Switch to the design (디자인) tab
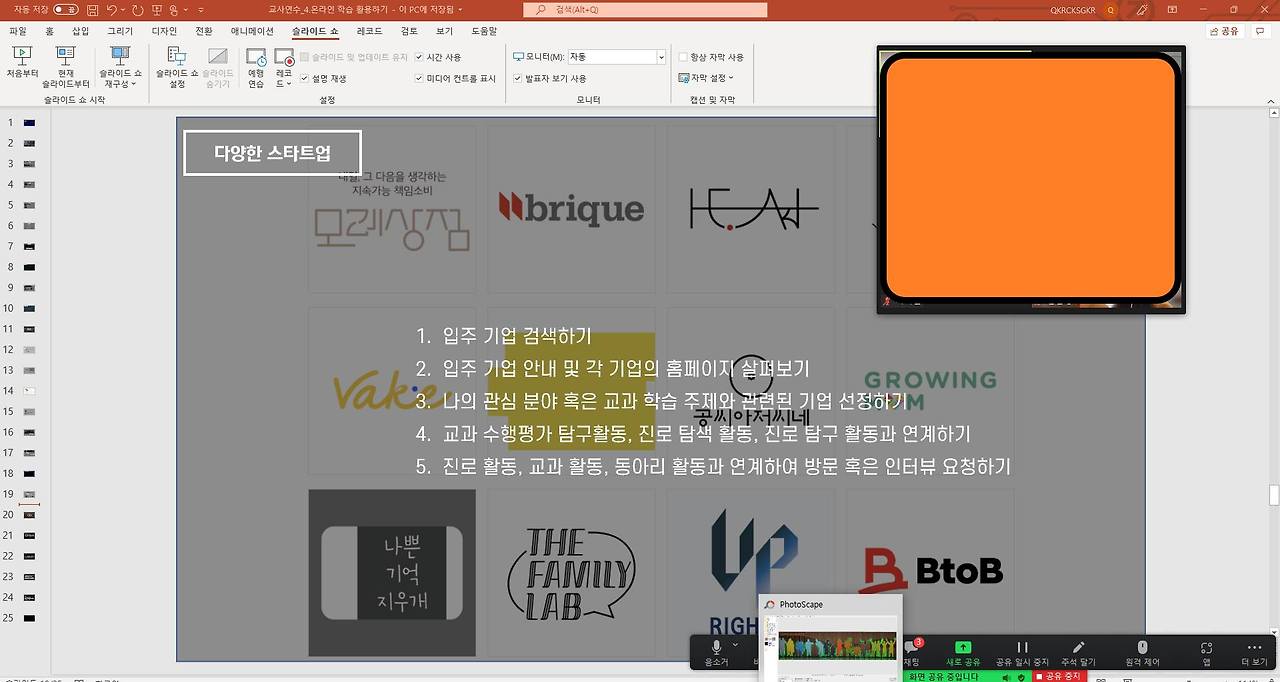The height and width of the screenshot is (682, 1280). click(x=164, y=31)
